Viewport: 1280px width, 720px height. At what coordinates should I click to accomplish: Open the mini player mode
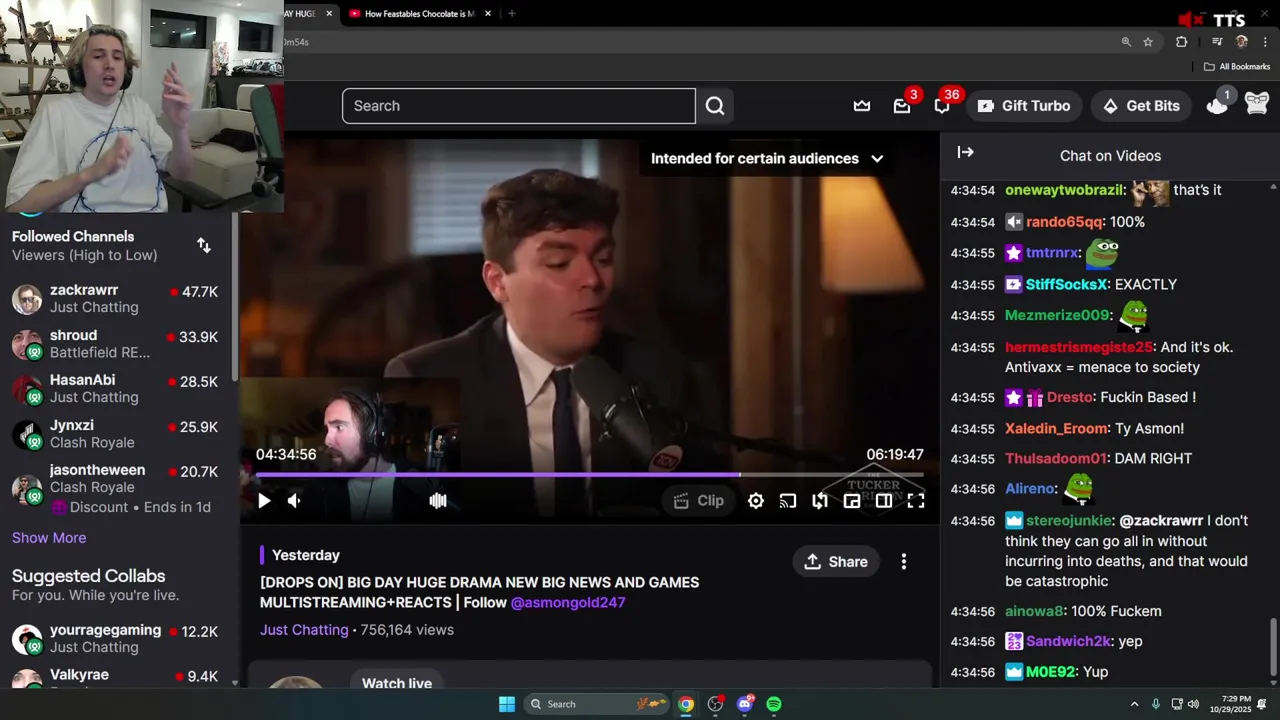point(852,501)
